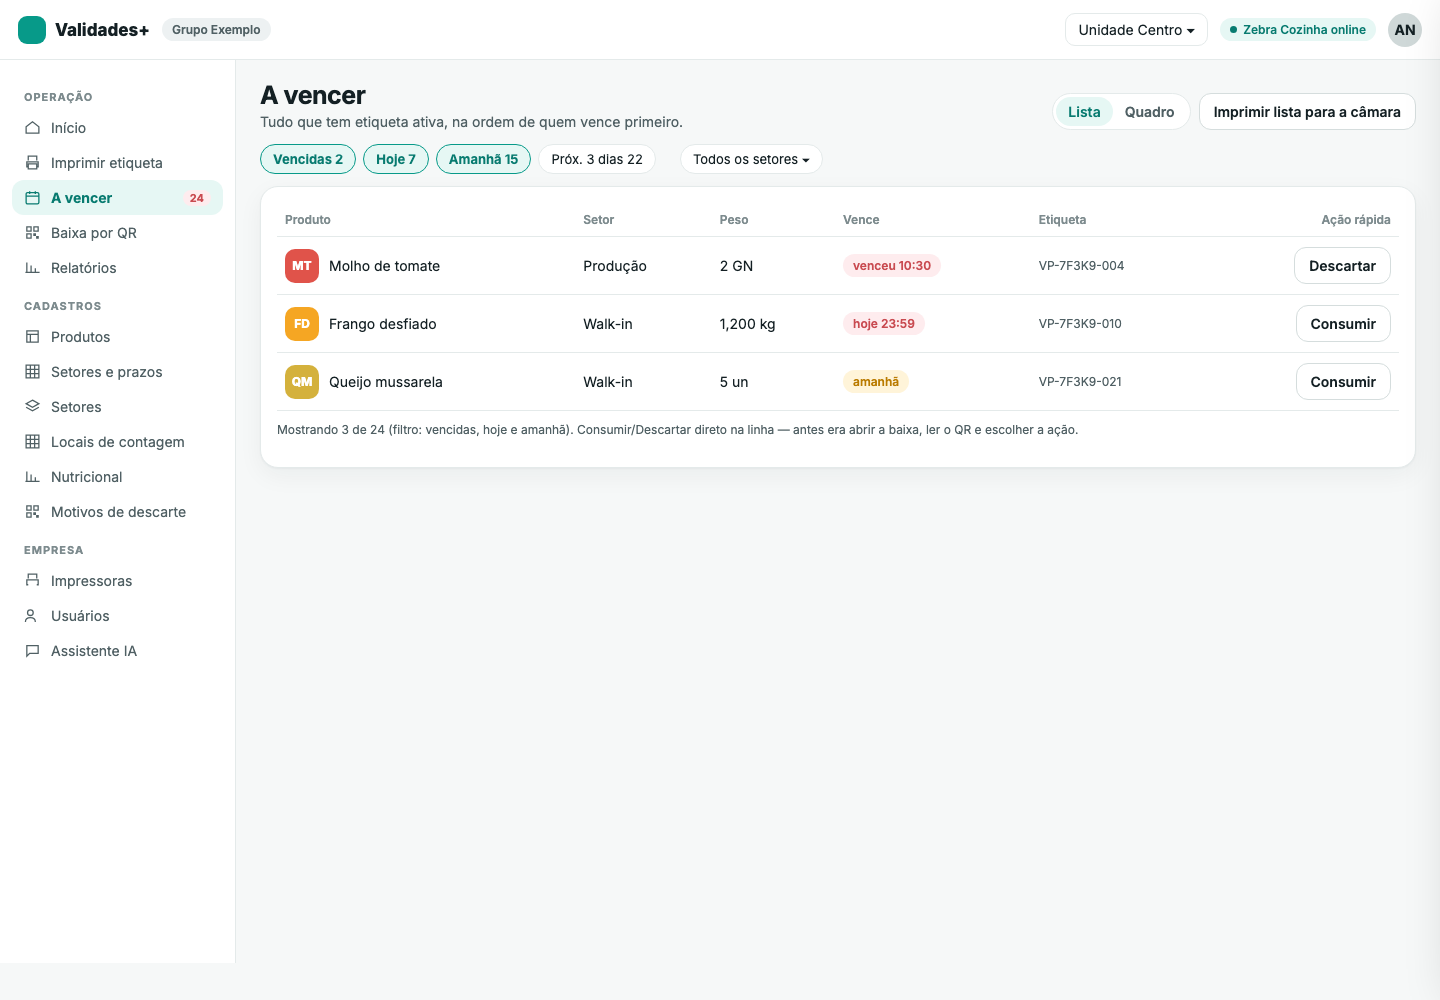Click the layers icon next to Setores

coord(32,407)
